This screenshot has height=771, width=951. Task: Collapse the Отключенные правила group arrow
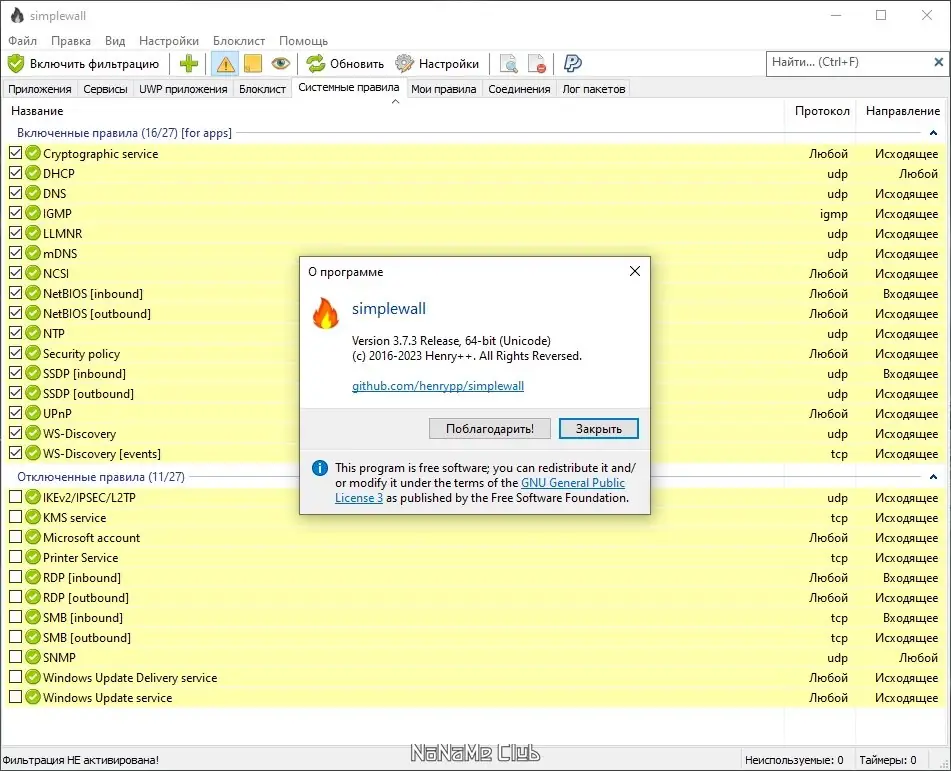pos(933,477)
